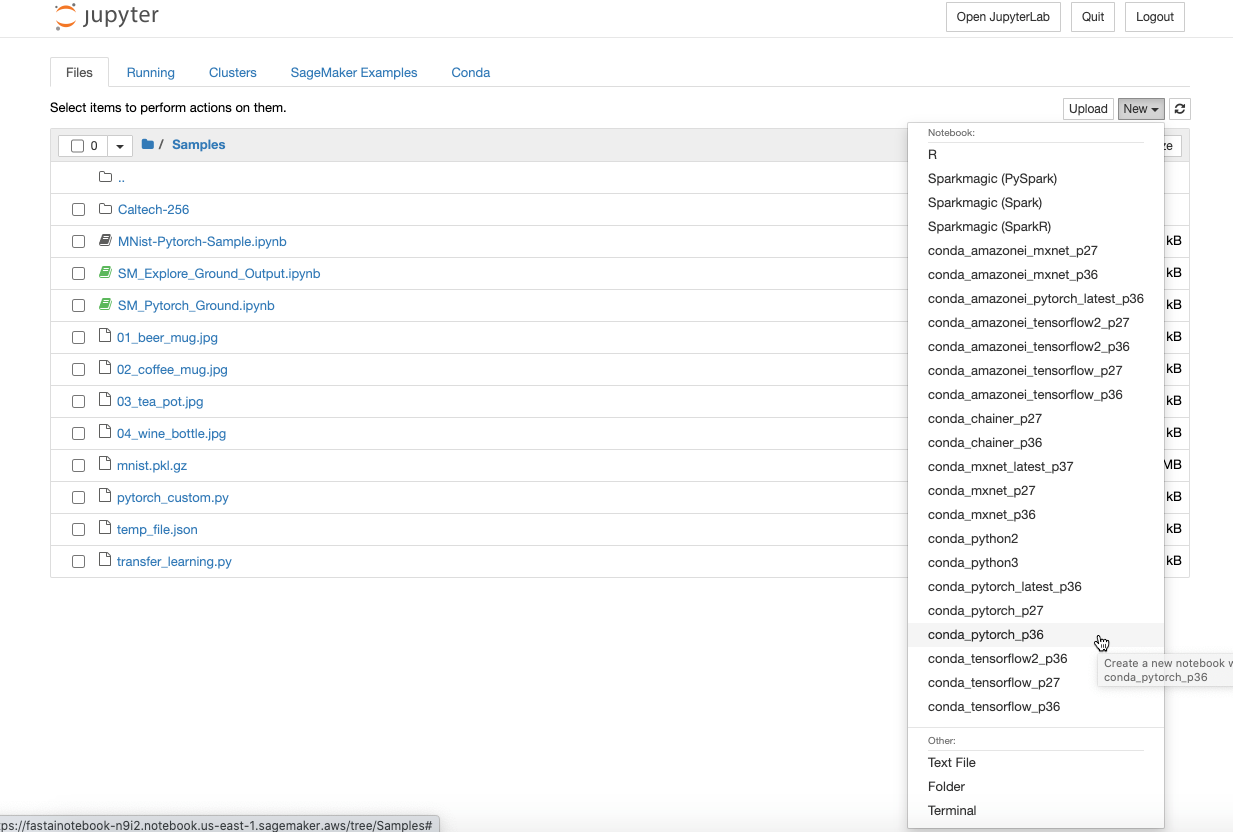Select the 01_beer_mug.jpg checkbox
Screen dimensions: 1233x832
[78, 338]
